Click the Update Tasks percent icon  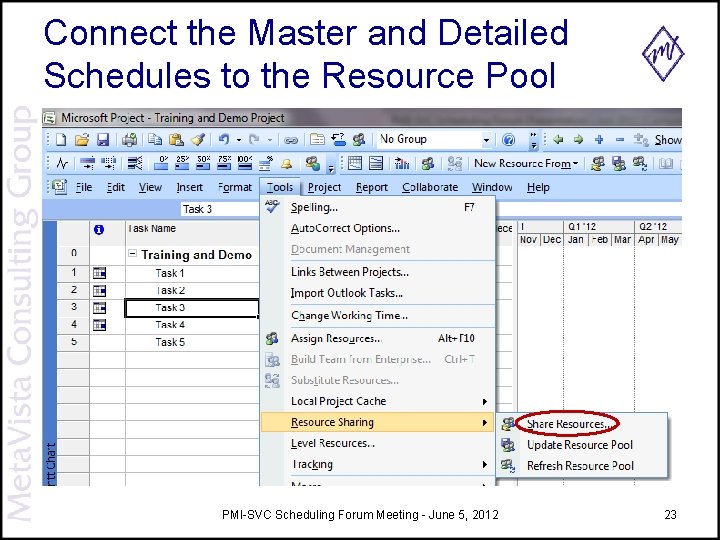coord(266,163)
